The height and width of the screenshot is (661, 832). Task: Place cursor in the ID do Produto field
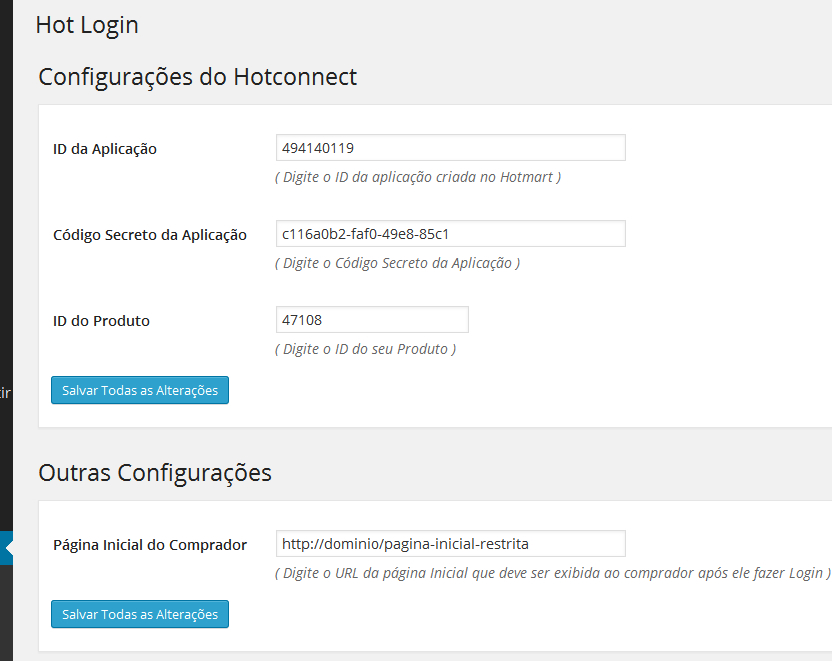(x=371, y=319)
